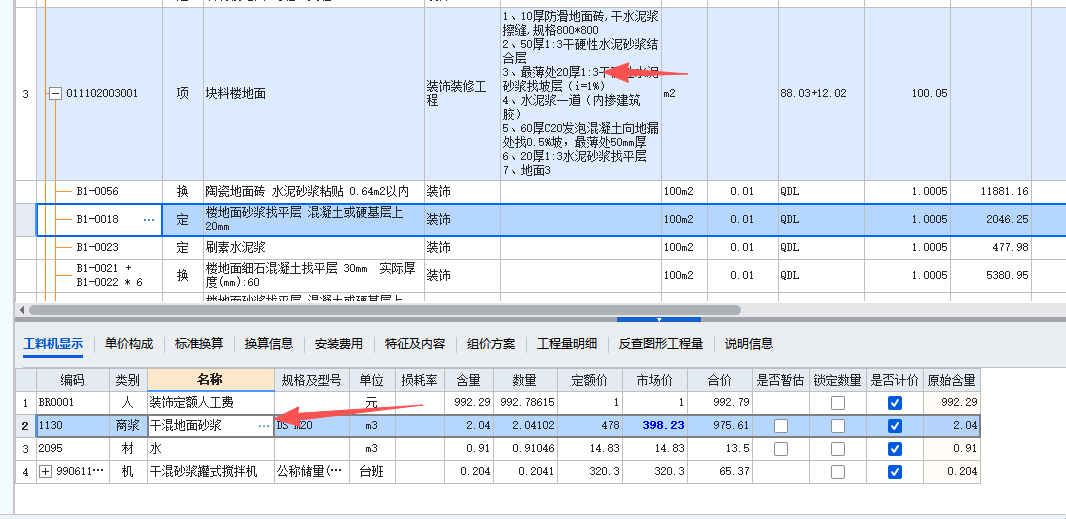Open the 反查图形工程量 tab
The height and width of the screenshot is (519, 1066).
coord(660,344)
